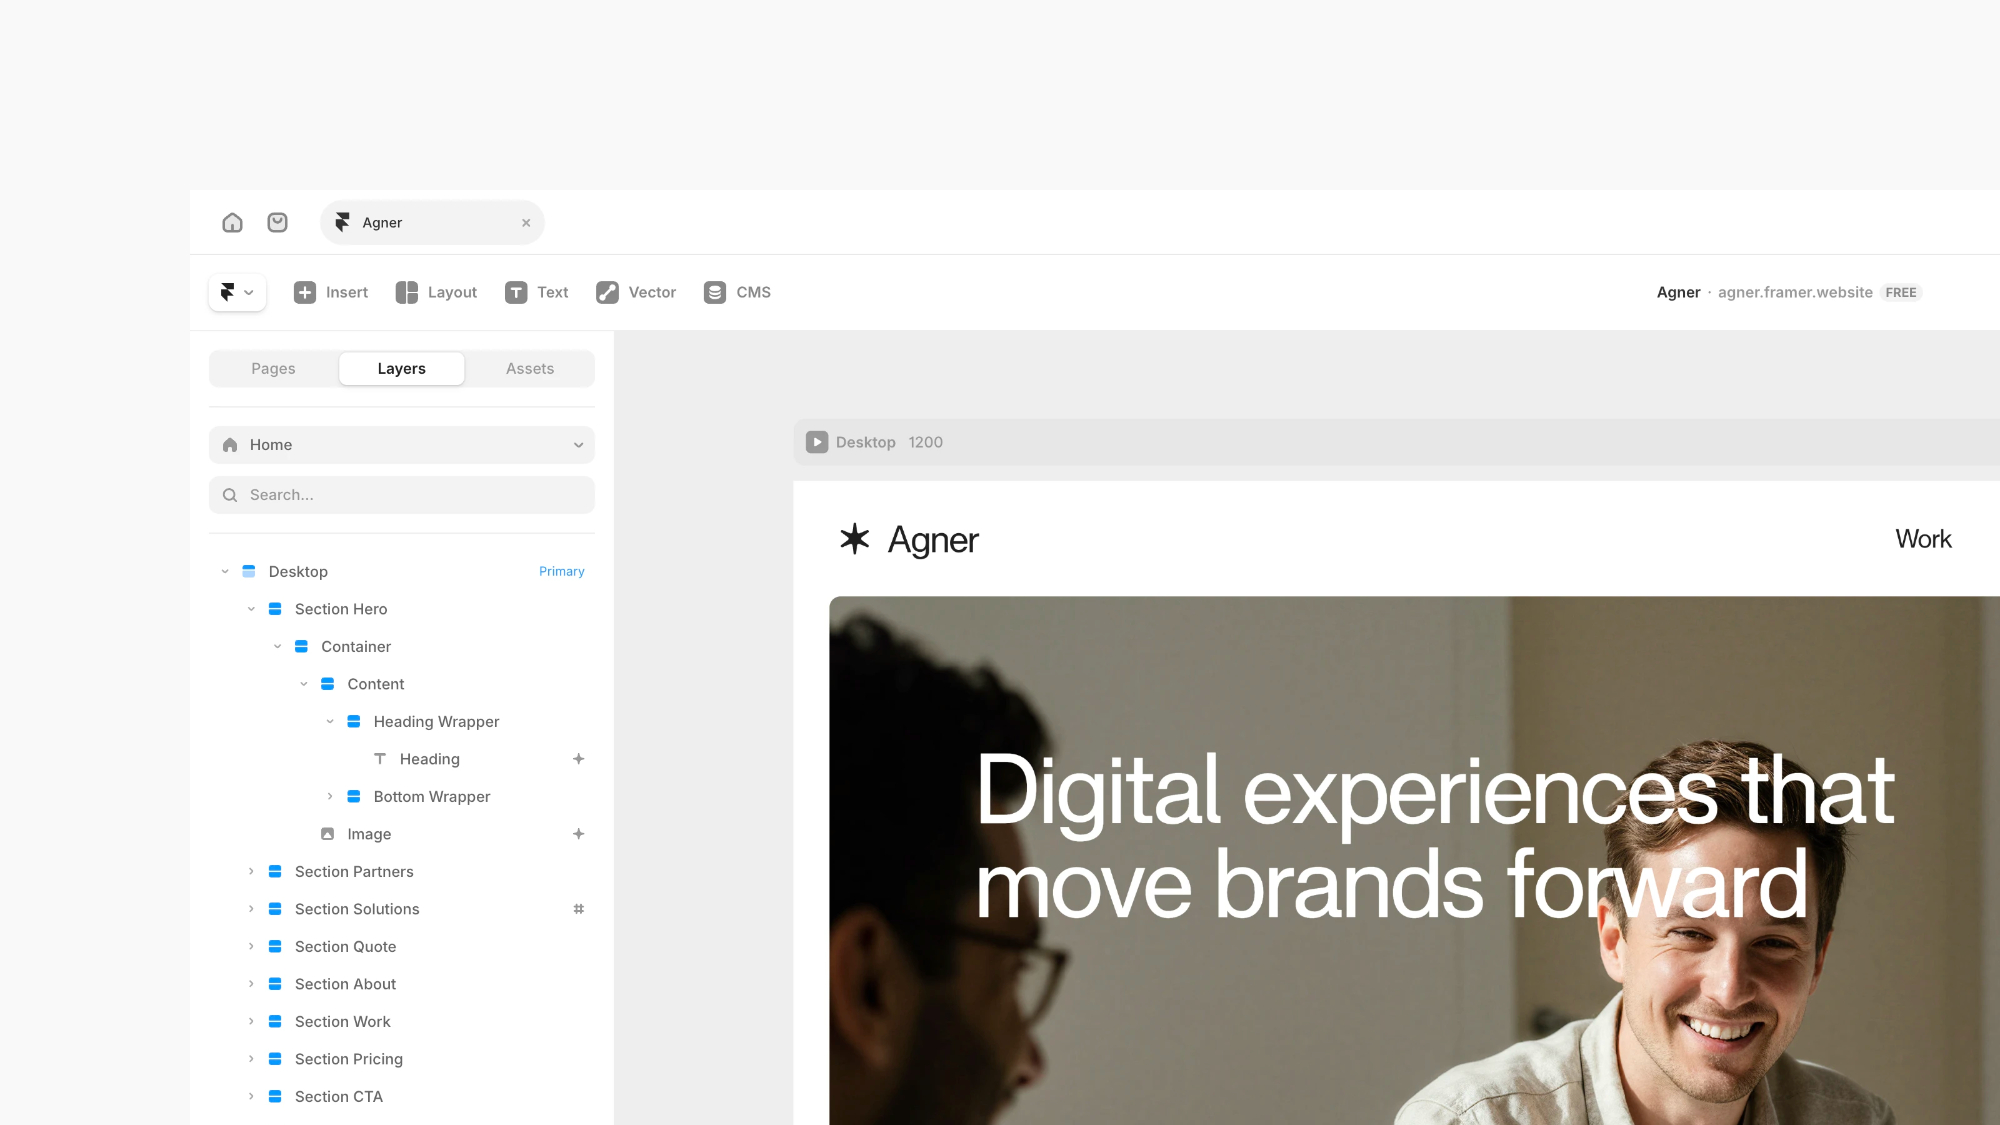Select the Section CTA layer
This screenshot has height=1125, width=2000.
click(402, 1097)
